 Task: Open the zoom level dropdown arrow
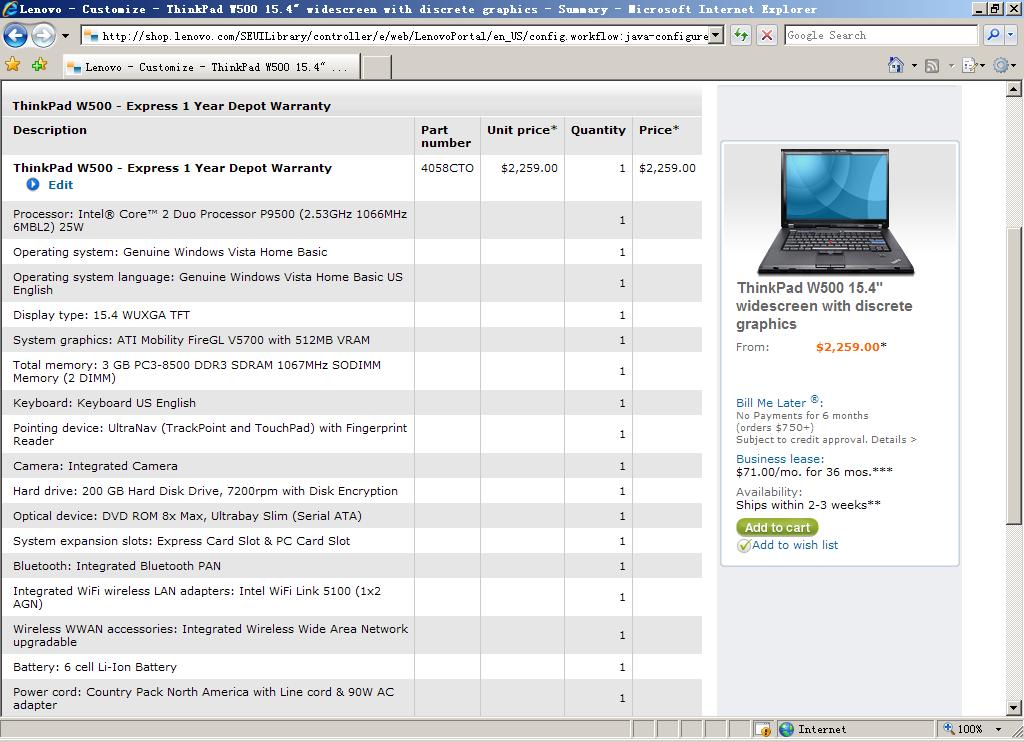click(x=998, y=729)
